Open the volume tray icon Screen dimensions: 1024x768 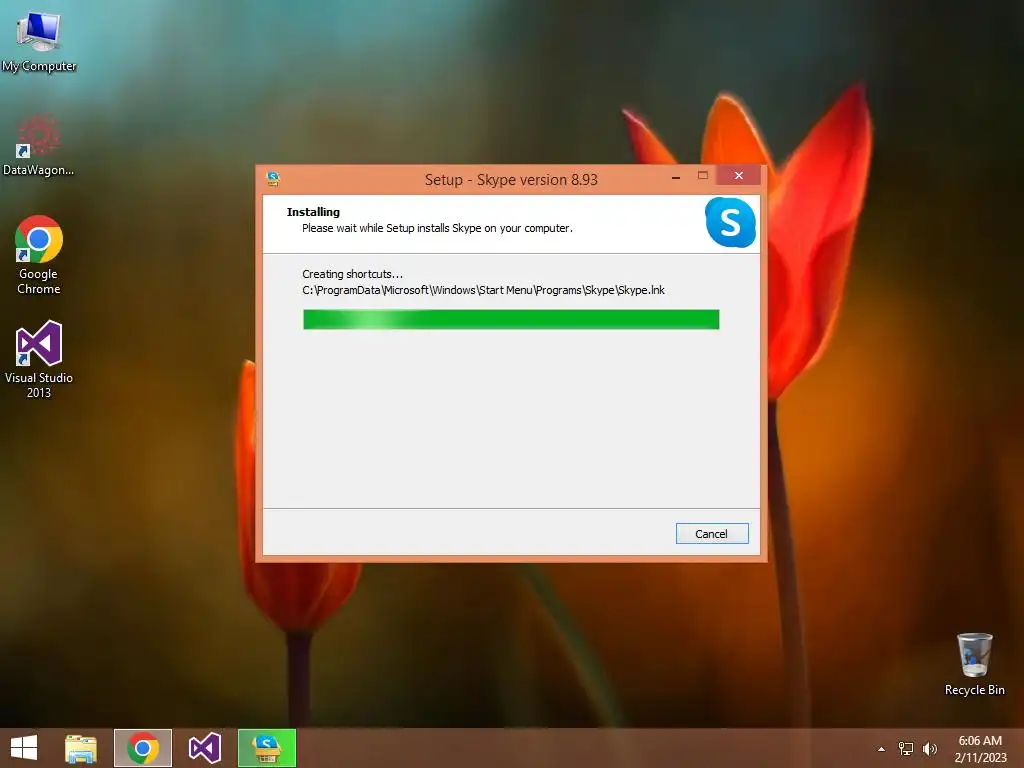pos(930,749)
